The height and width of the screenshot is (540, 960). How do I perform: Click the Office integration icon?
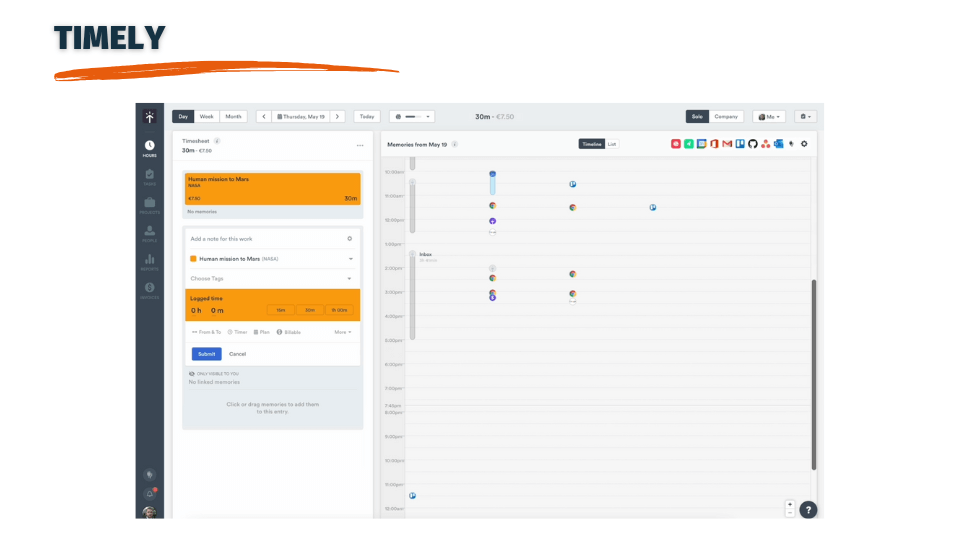click(x=714, y=144)
